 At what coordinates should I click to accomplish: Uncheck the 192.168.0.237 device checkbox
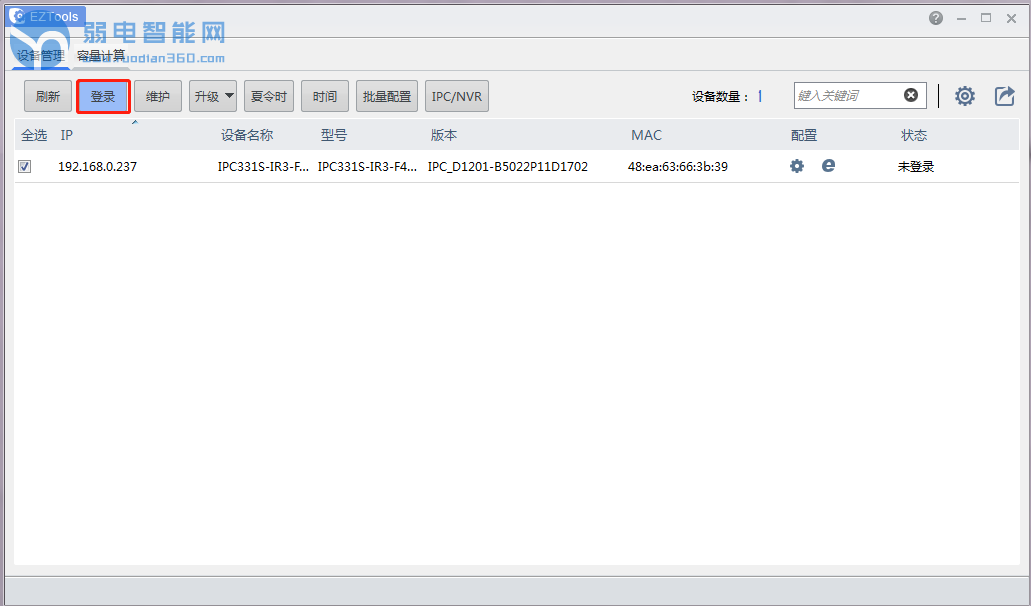[x=25, y=167]
